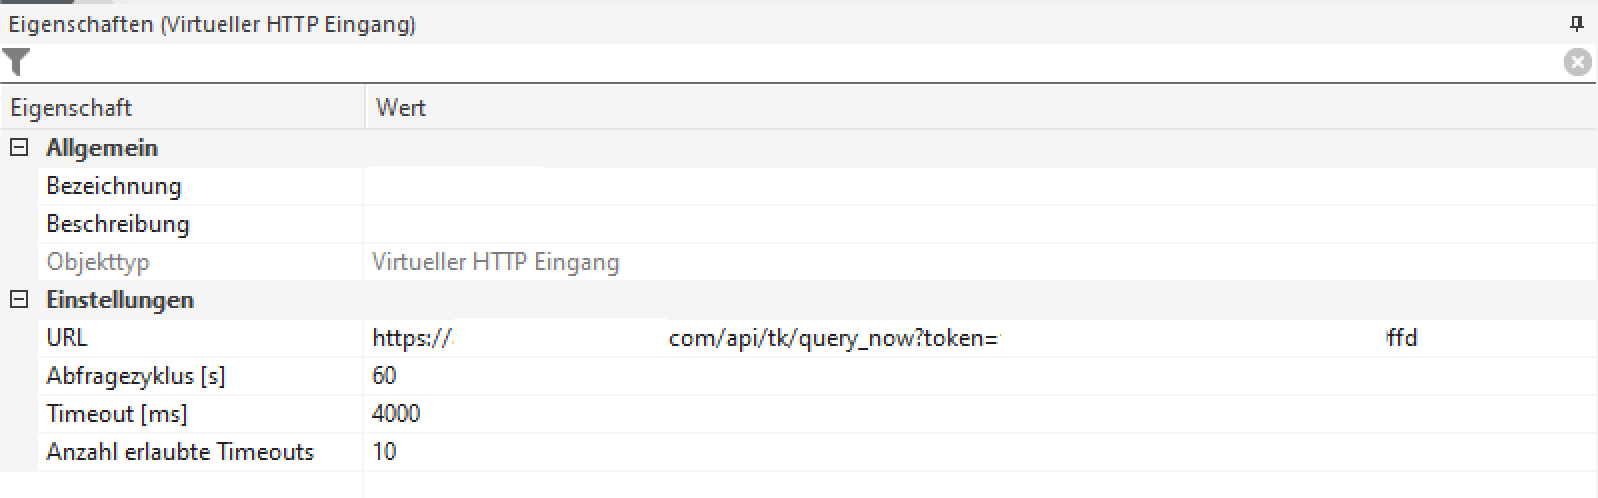1598x498 pixels.
Task: Select the Bezeichnung property row
Action: pyautogui.click(x=114, y=186)
